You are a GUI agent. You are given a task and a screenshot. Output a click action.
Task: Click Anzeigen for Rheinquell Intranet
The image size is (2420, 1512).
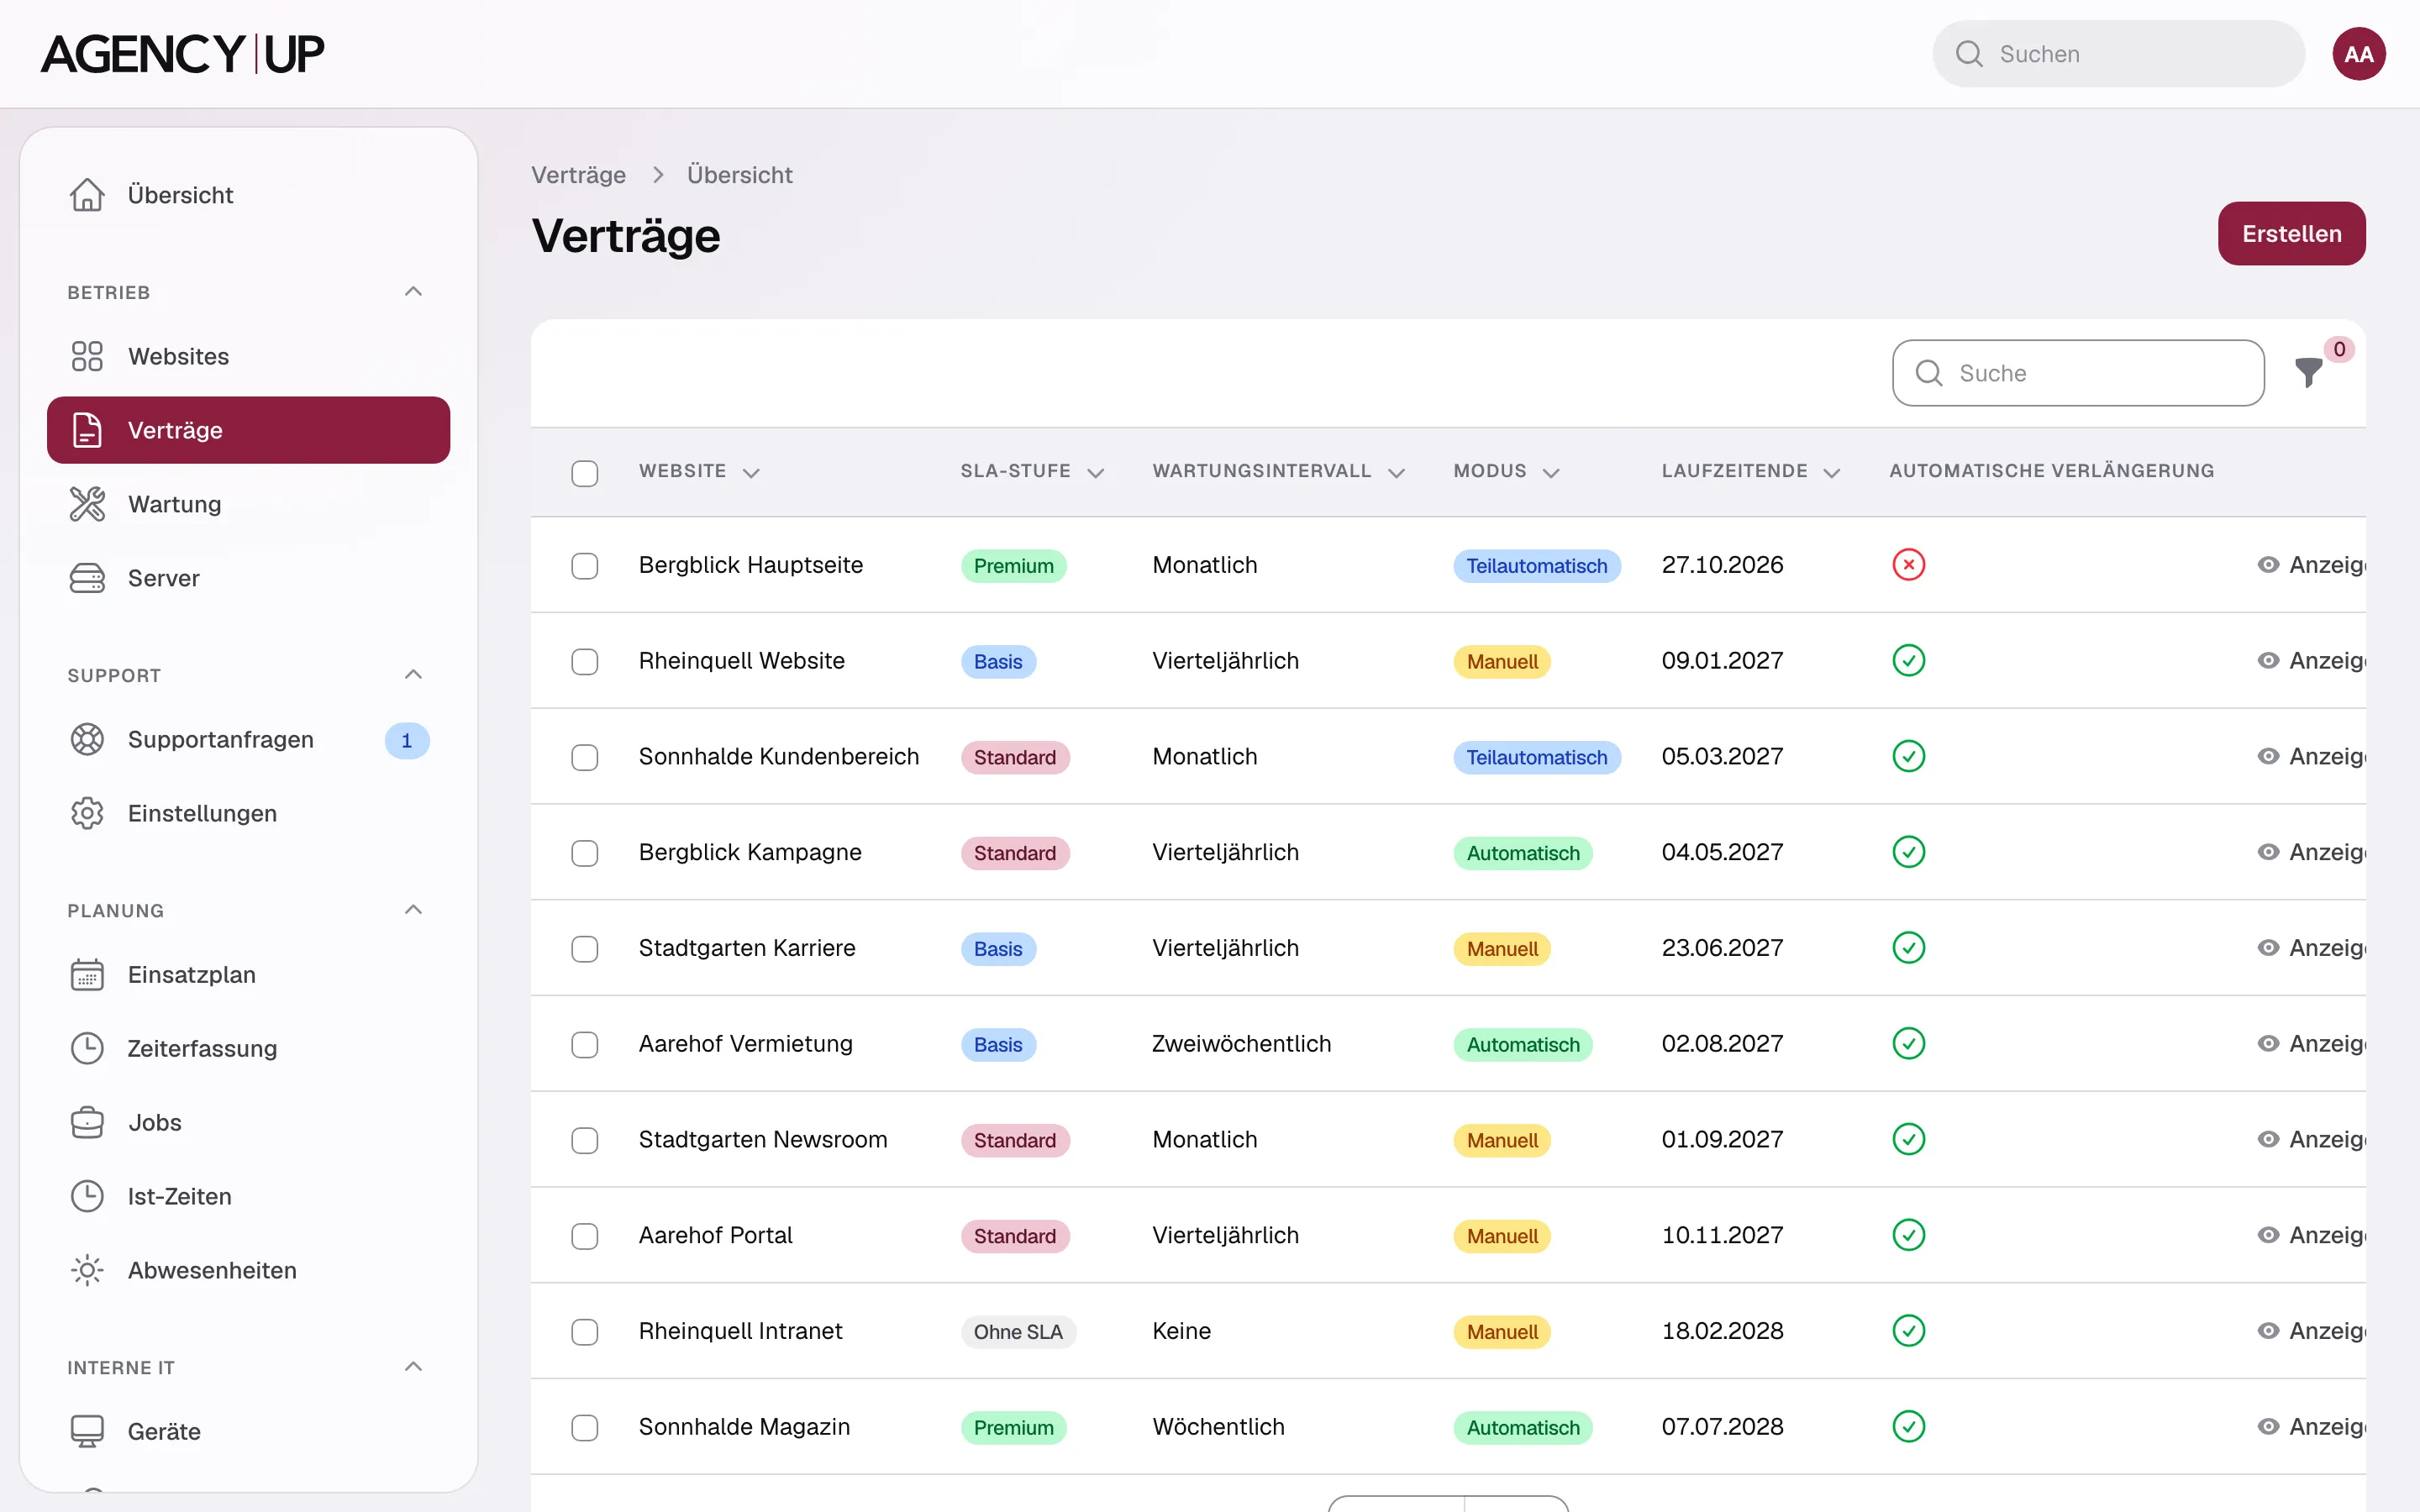(x=2311, y=1331)
